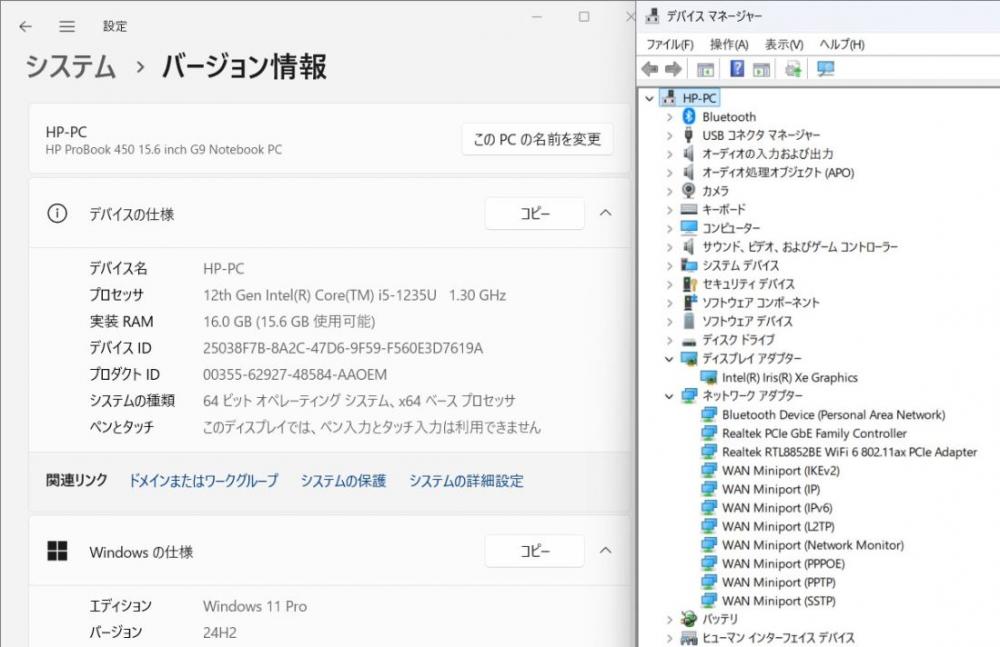
Task: Collapse the デバイスの仕様 section chevron
Action: click(606, 213)
